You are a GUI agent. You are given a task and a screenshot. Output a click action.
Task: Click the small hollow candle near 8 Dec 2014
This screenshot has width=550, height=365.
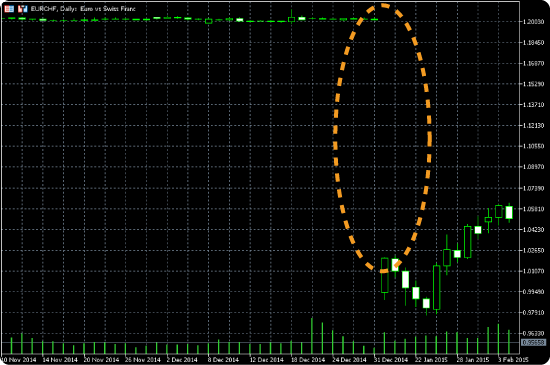click(208, 21)
